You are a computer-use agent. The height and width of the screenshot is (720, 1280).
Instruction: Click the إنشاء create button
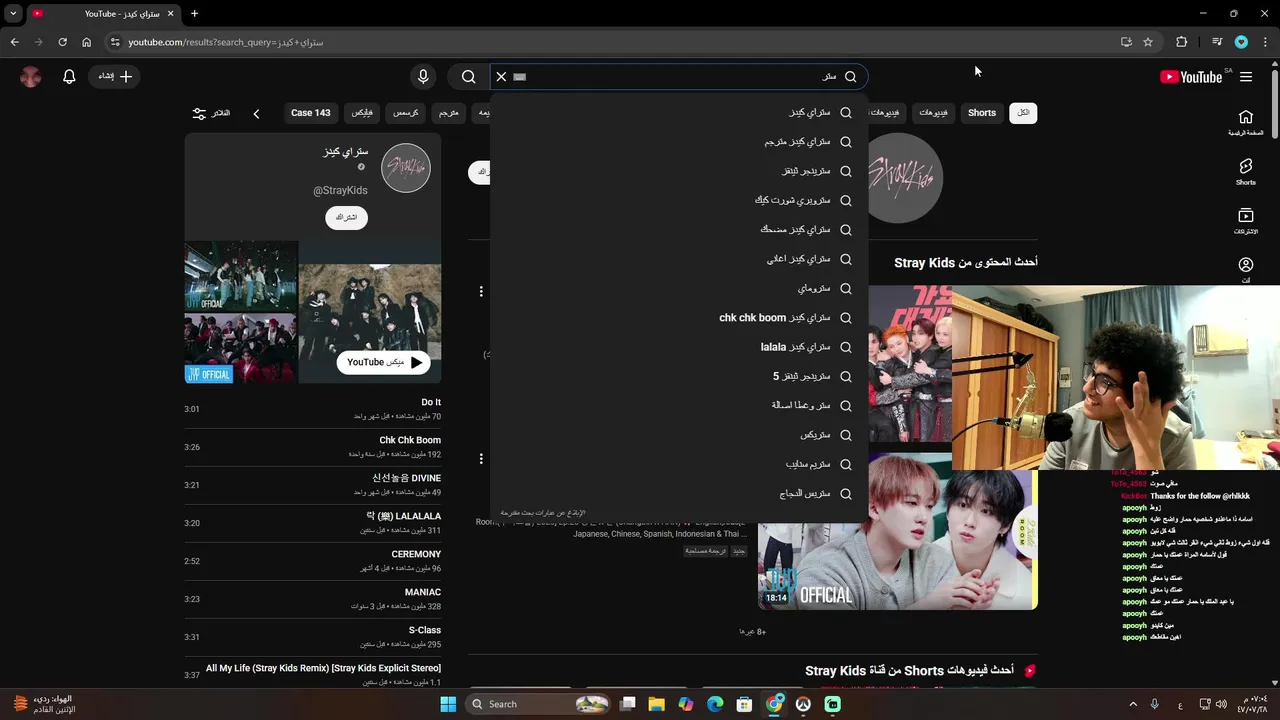pos(115,77)
